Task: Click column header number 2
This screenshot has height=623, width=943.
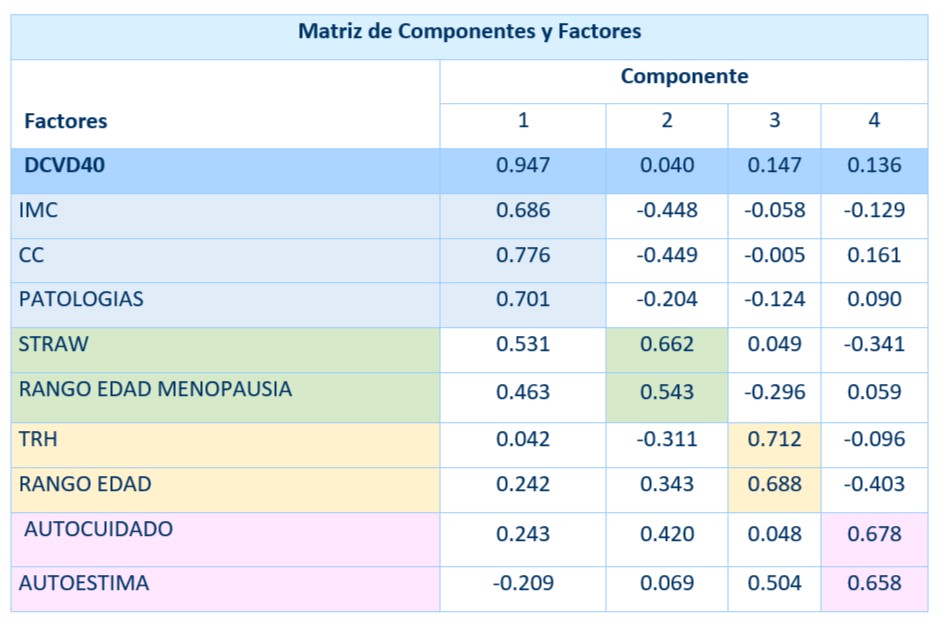Action: click(666, 120)
